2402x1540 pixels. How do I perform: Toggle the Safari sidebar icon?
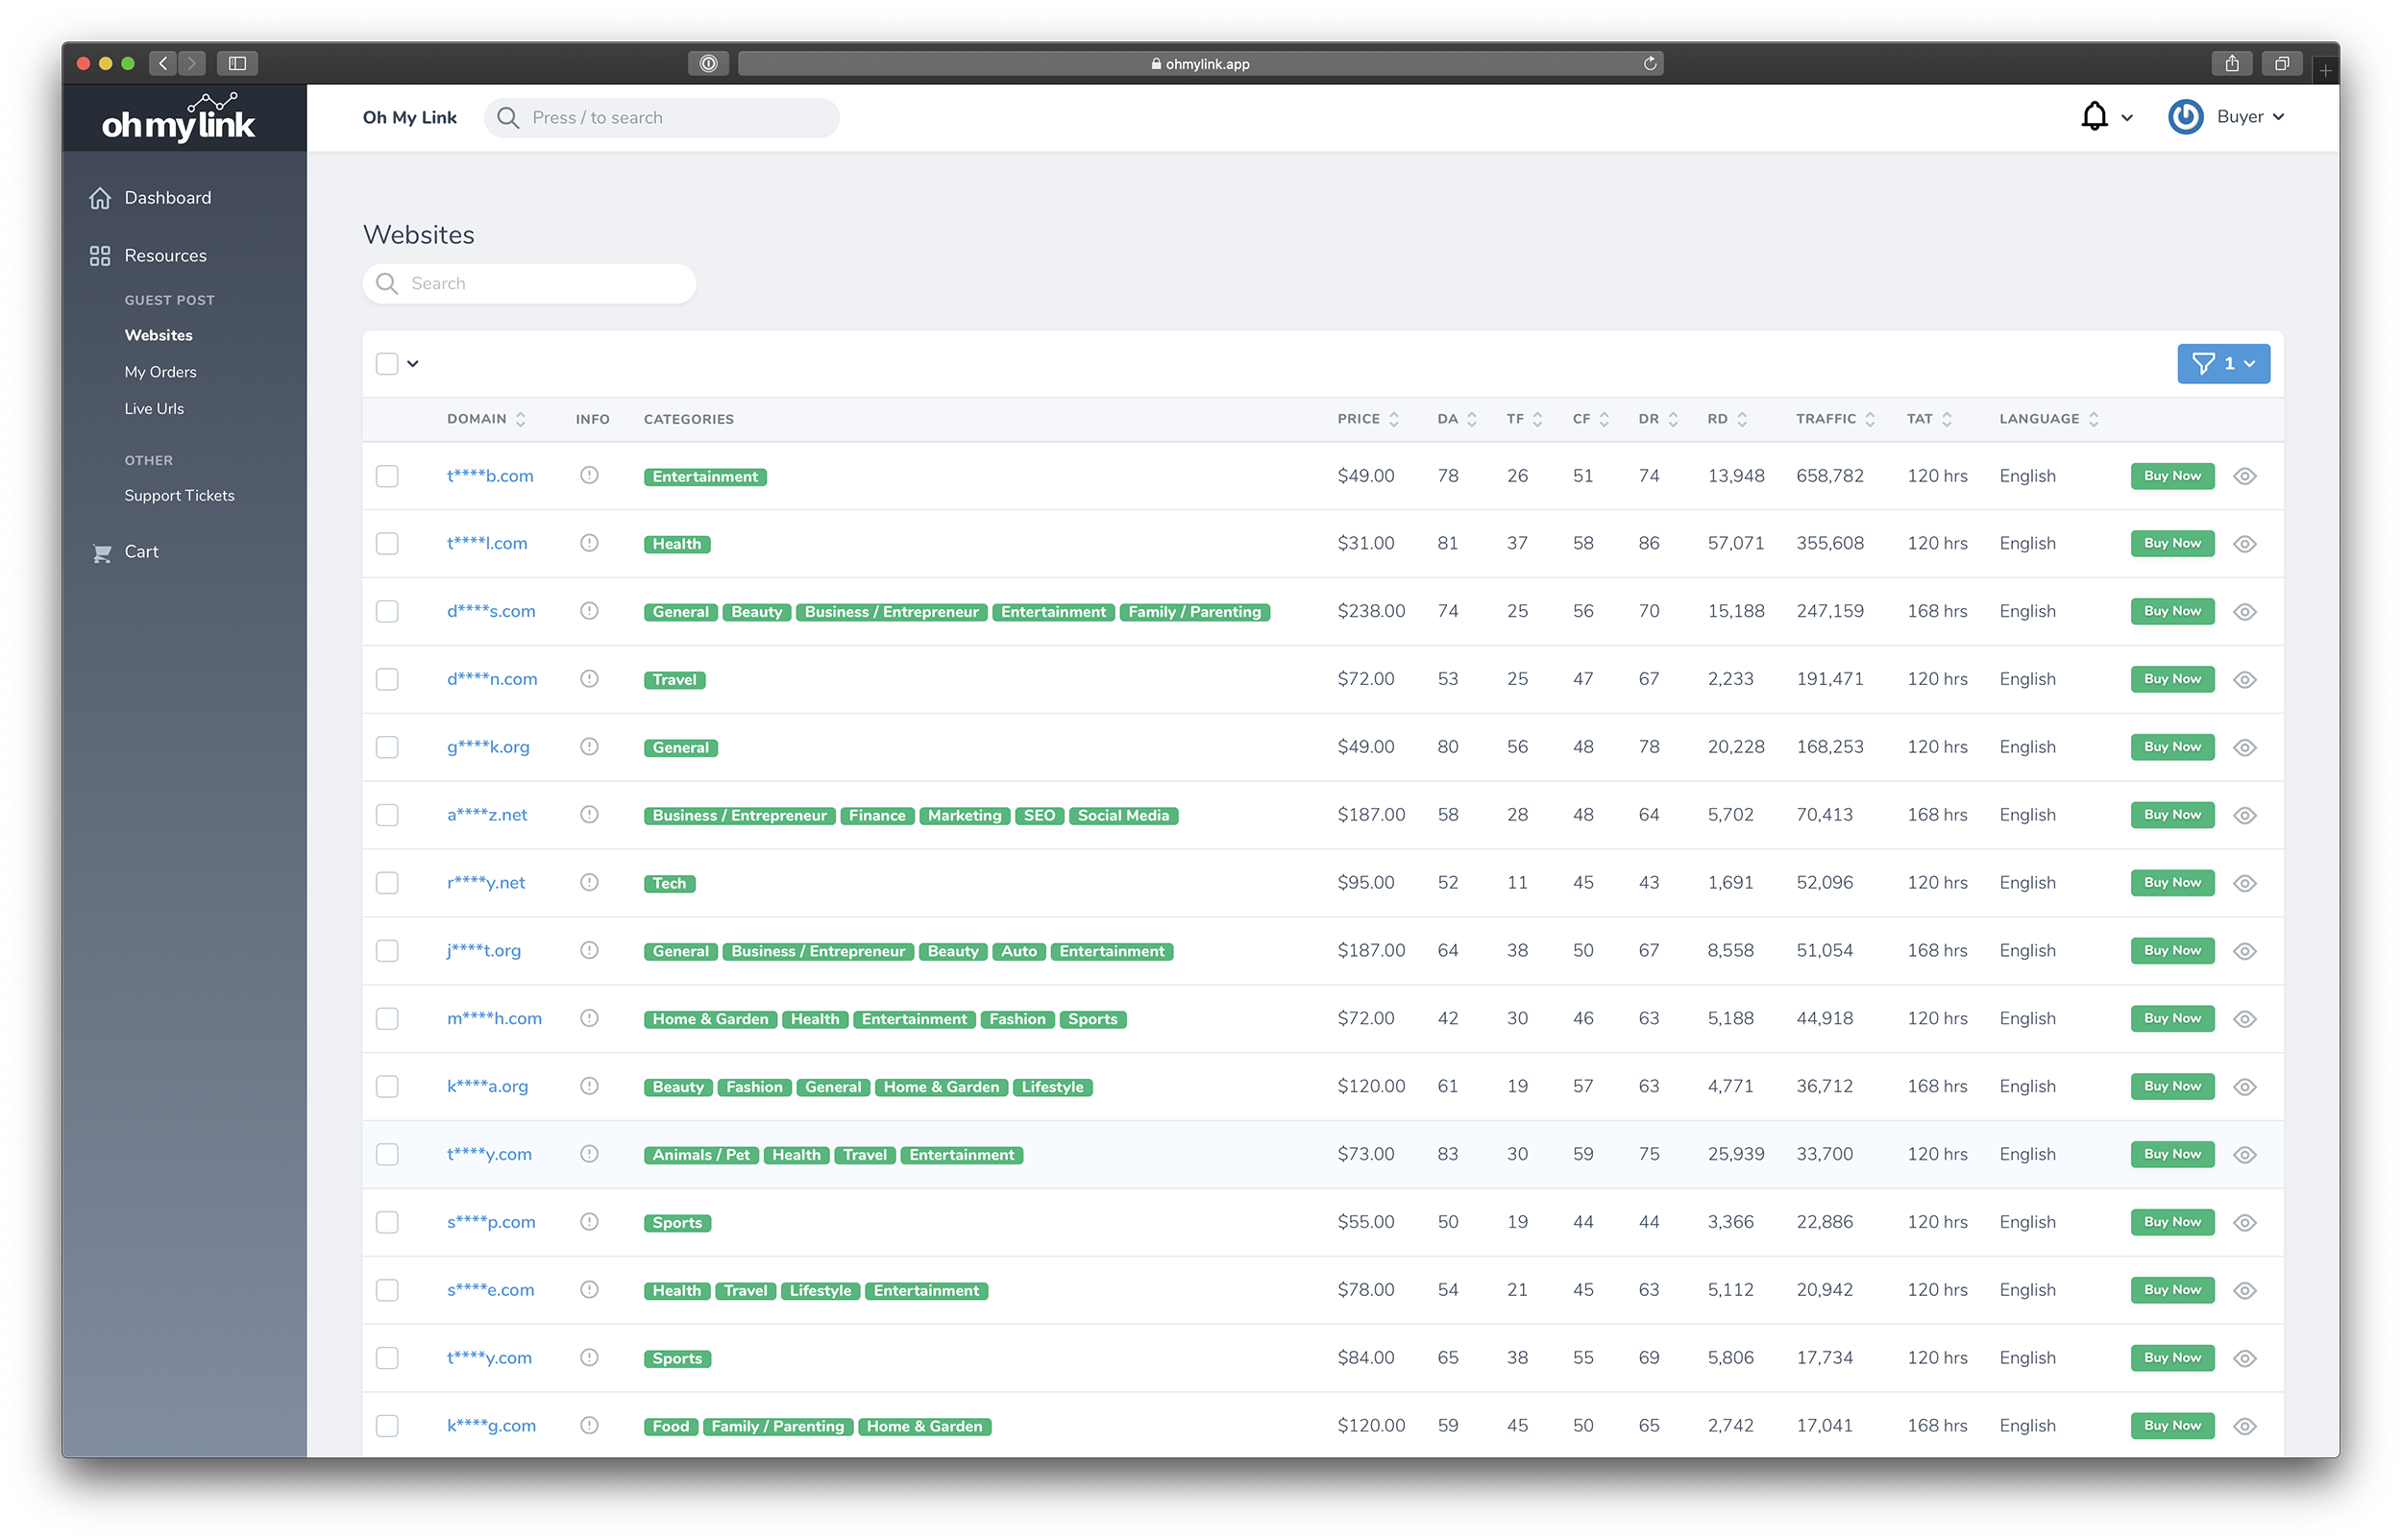(x=237, y=64)
